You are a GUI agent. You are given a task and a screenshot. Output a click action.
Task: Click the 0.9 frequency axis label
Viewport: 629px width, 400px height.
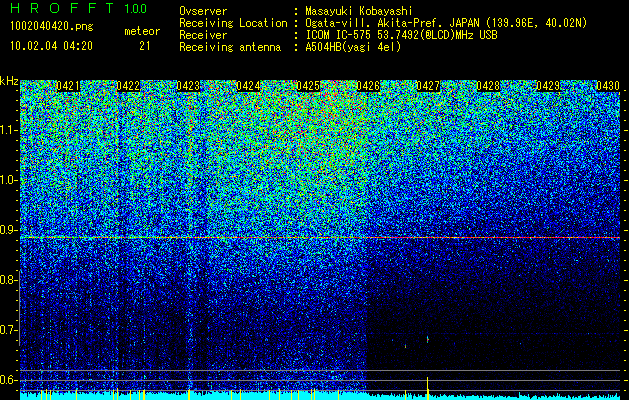point(8,230)
